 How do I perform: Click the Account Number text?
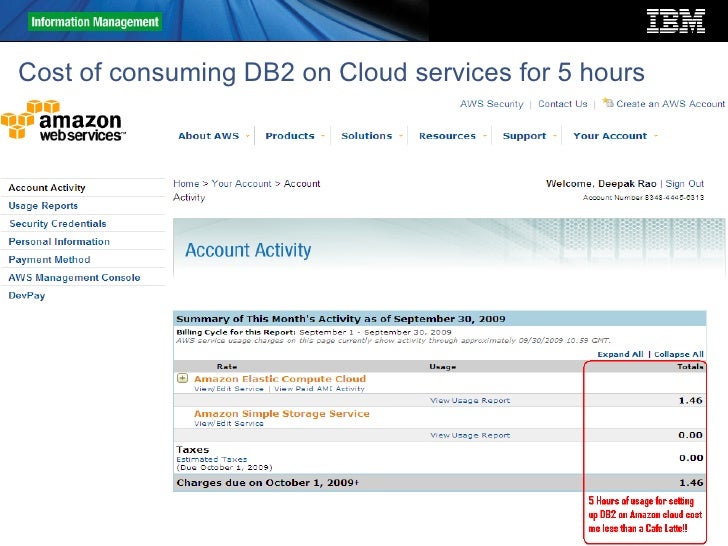tap(644, 198)
